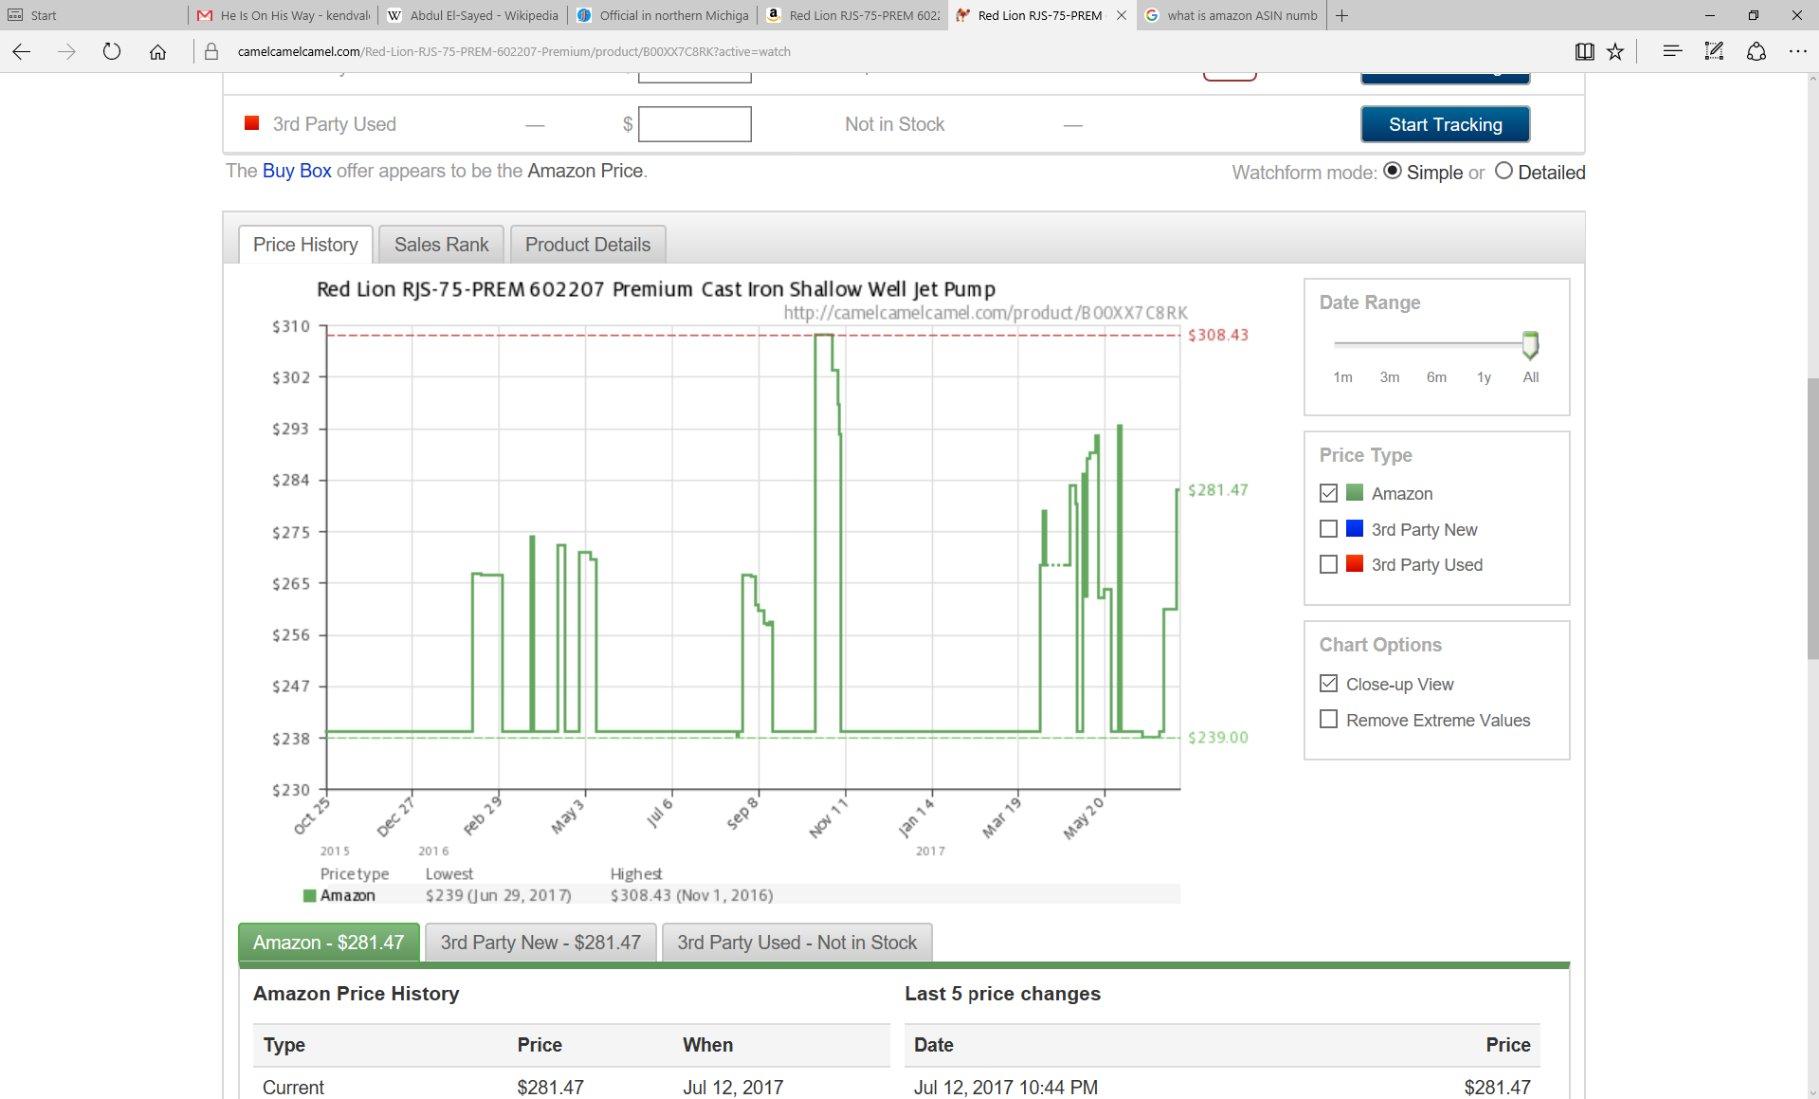1819x1099 pixels.
Task: Open the Price History tab
Action: [305, 245]
